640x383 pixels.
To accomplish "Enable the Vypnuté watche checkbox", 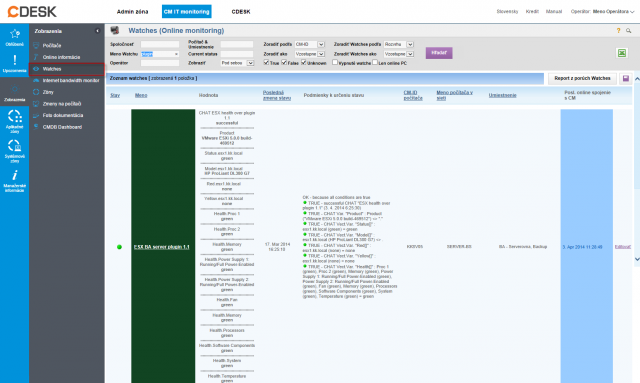I will pos(335,62).
